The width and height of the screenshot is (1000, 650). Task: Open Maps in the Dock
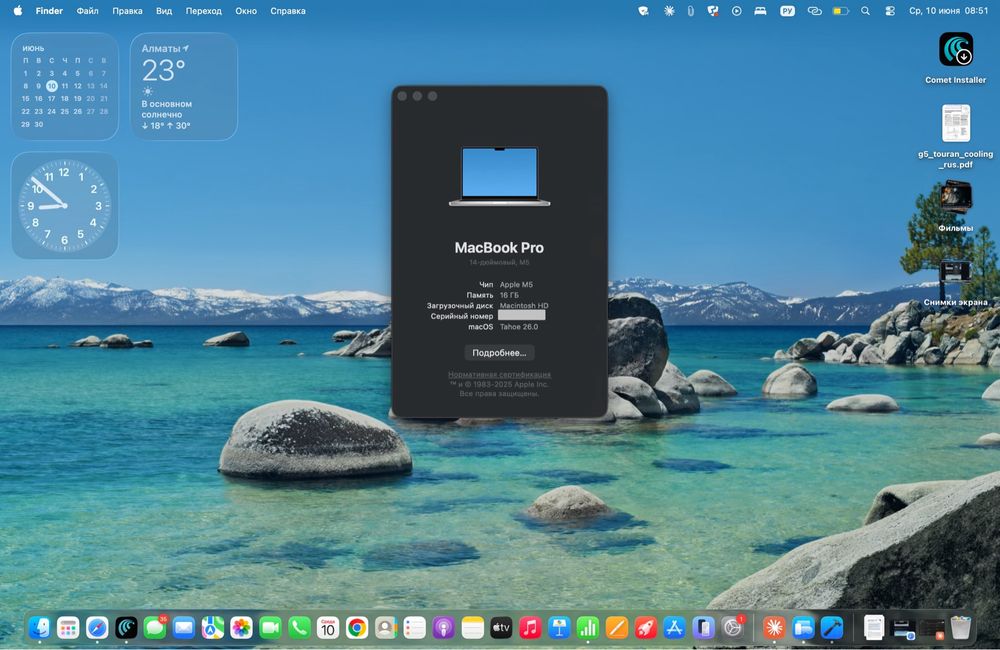coord(213,628)
